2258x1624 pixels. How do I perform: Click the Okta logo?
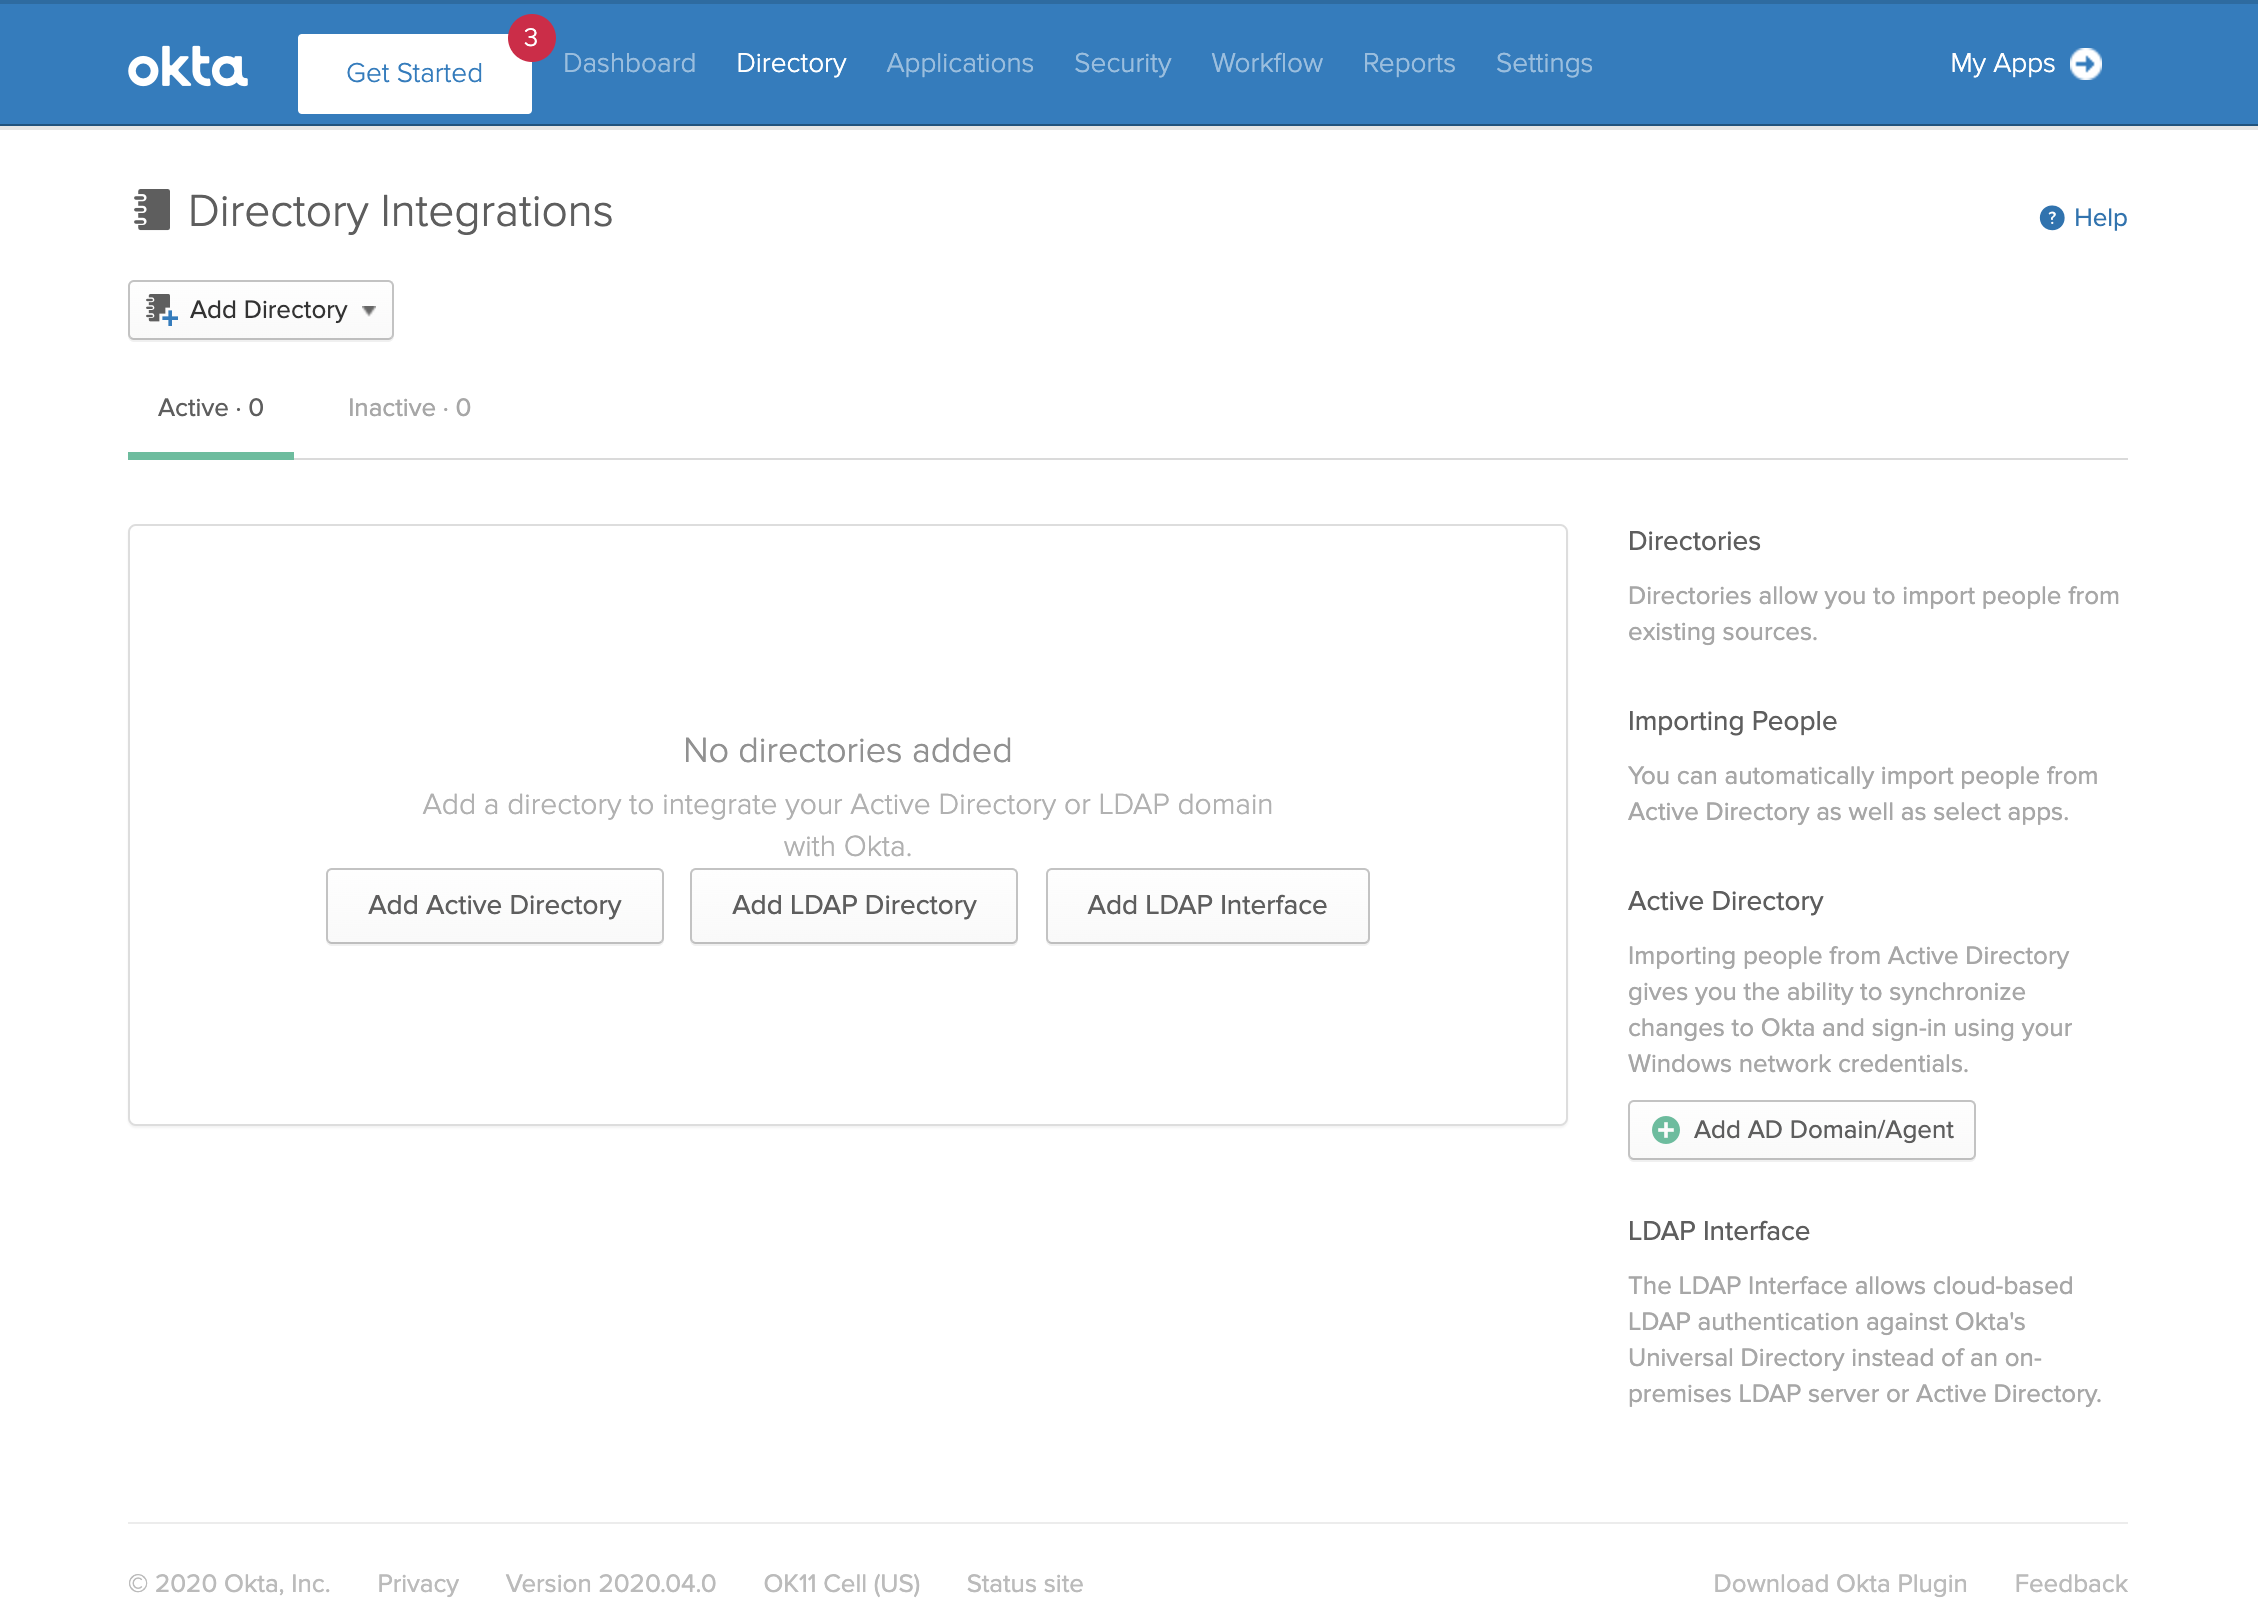click(x=188, y=68)
